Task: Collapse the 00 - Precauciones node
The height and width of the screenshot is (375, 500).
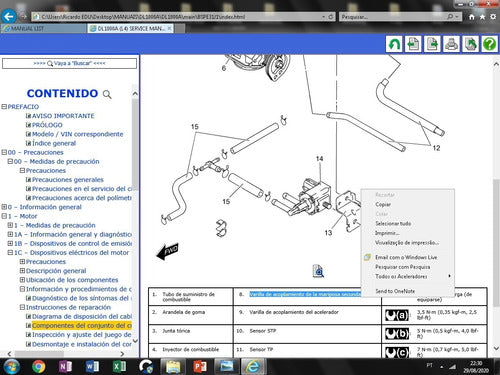Action: point(4,152)
